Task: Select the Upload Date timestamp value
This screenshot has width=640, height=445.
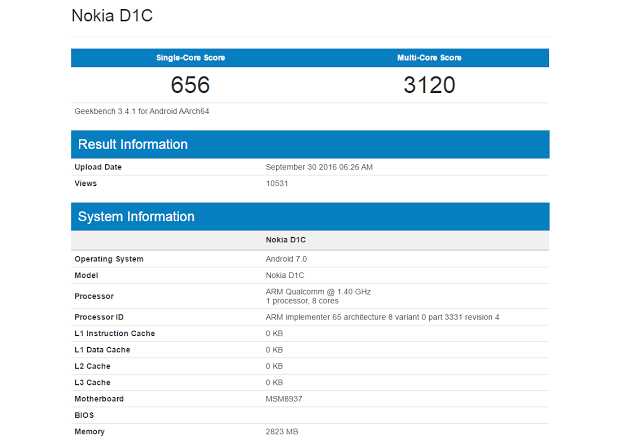Action: click(x=319, y=167)
